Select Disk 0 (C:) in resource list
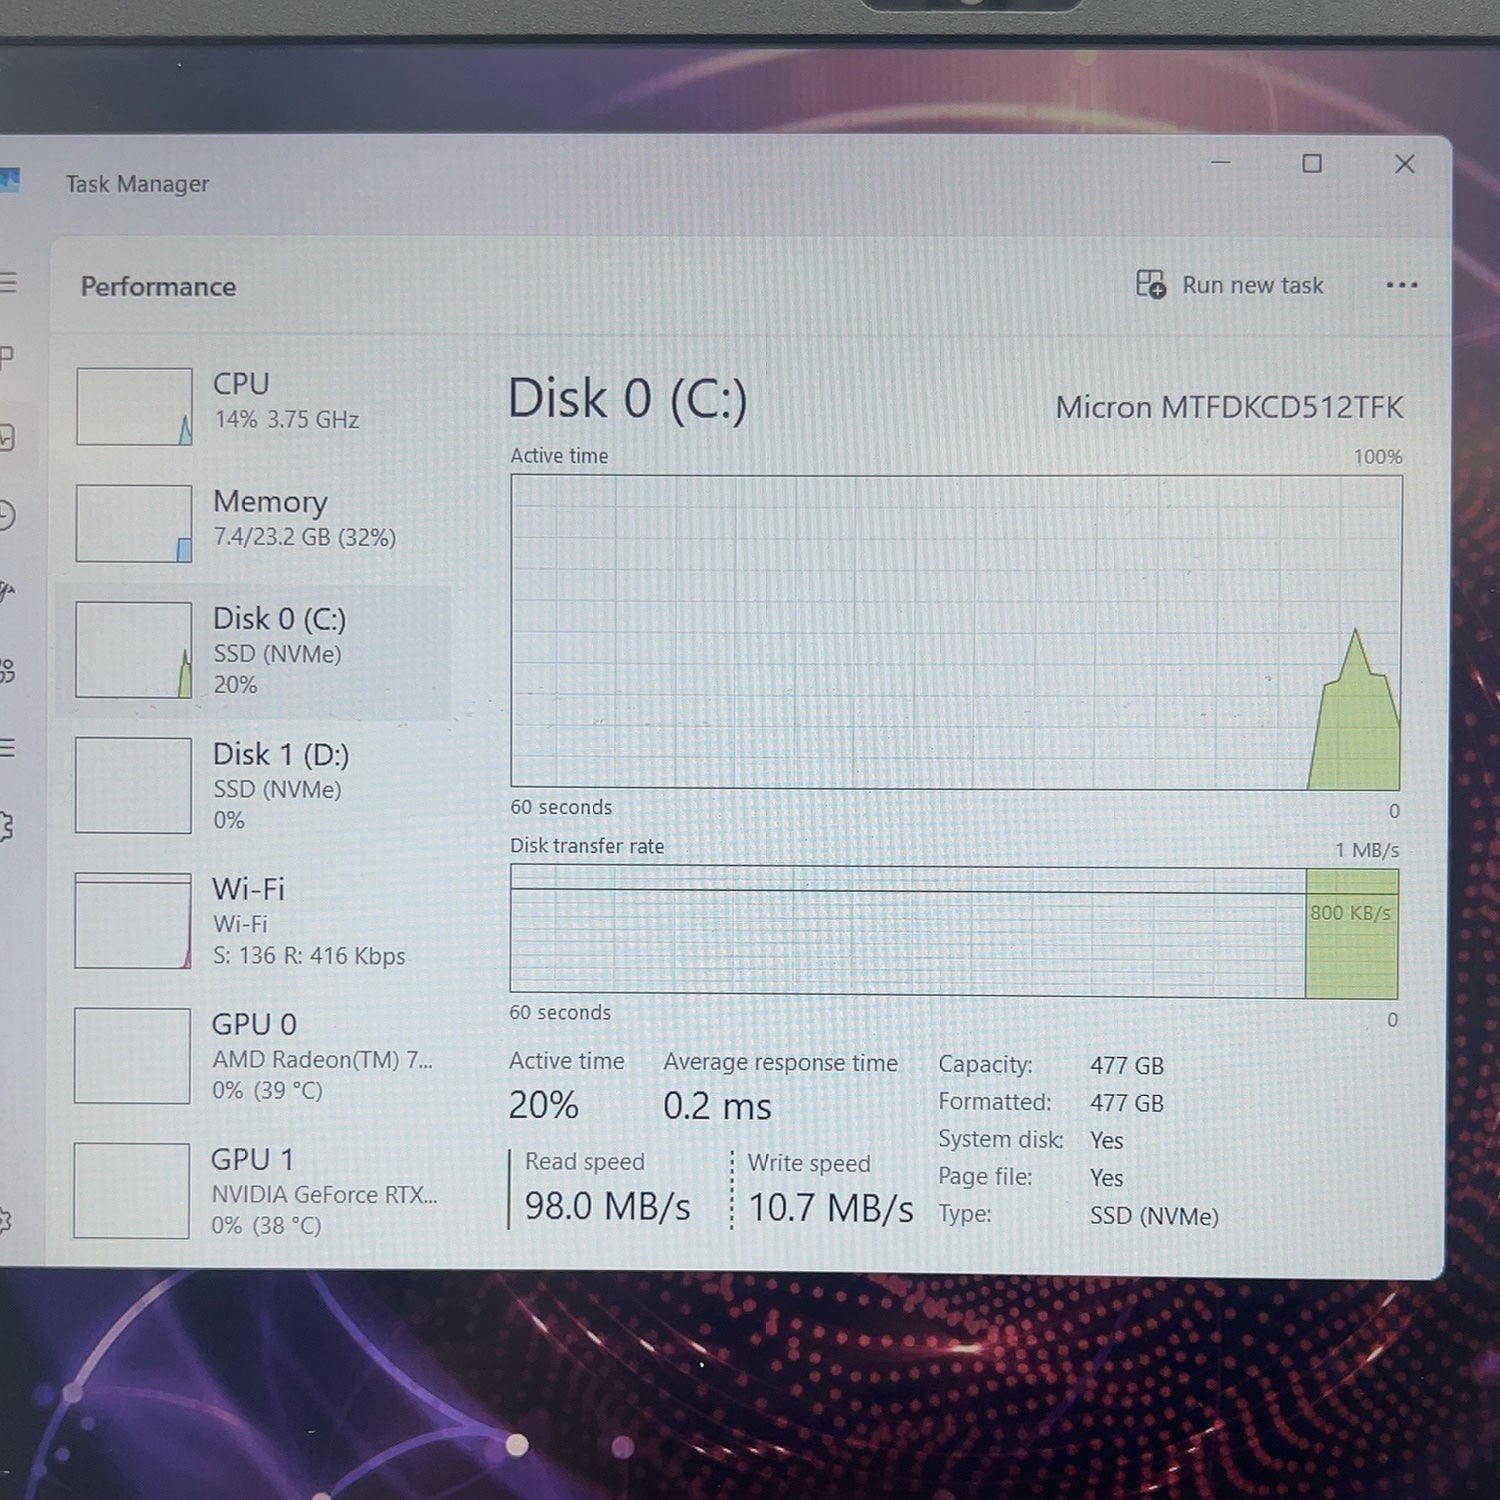The height and width of the screenshot is (1500, 1500). pyautogui.click(x=255, y=652)
